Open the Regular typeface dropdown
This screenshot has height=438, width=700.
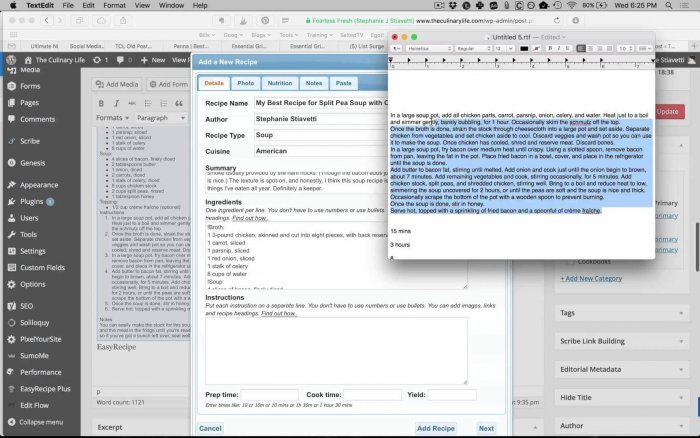(x=473, y=48)
